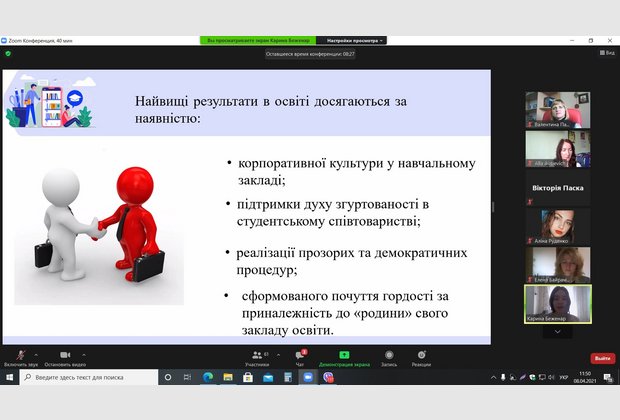The image size is (620, 420).
Task: Launch Microsoft Edge from taskbar
Action: coord(208,377)
